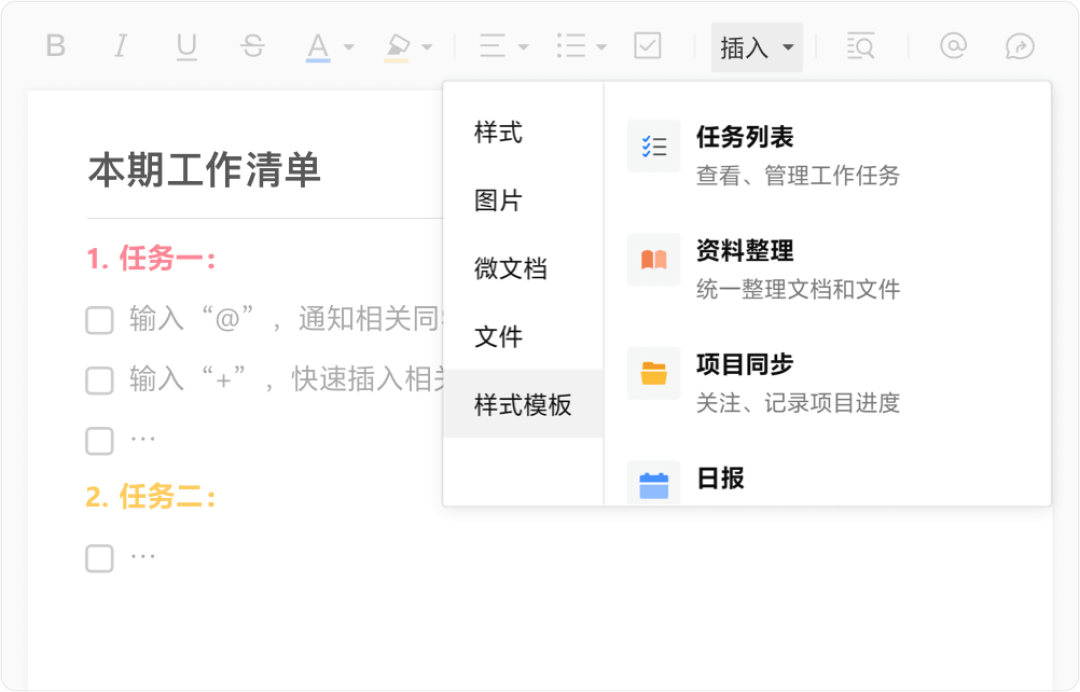The width and height of the screenshot is (1080, 692).
Task: Click the underline icon
Action: point(186,46)
